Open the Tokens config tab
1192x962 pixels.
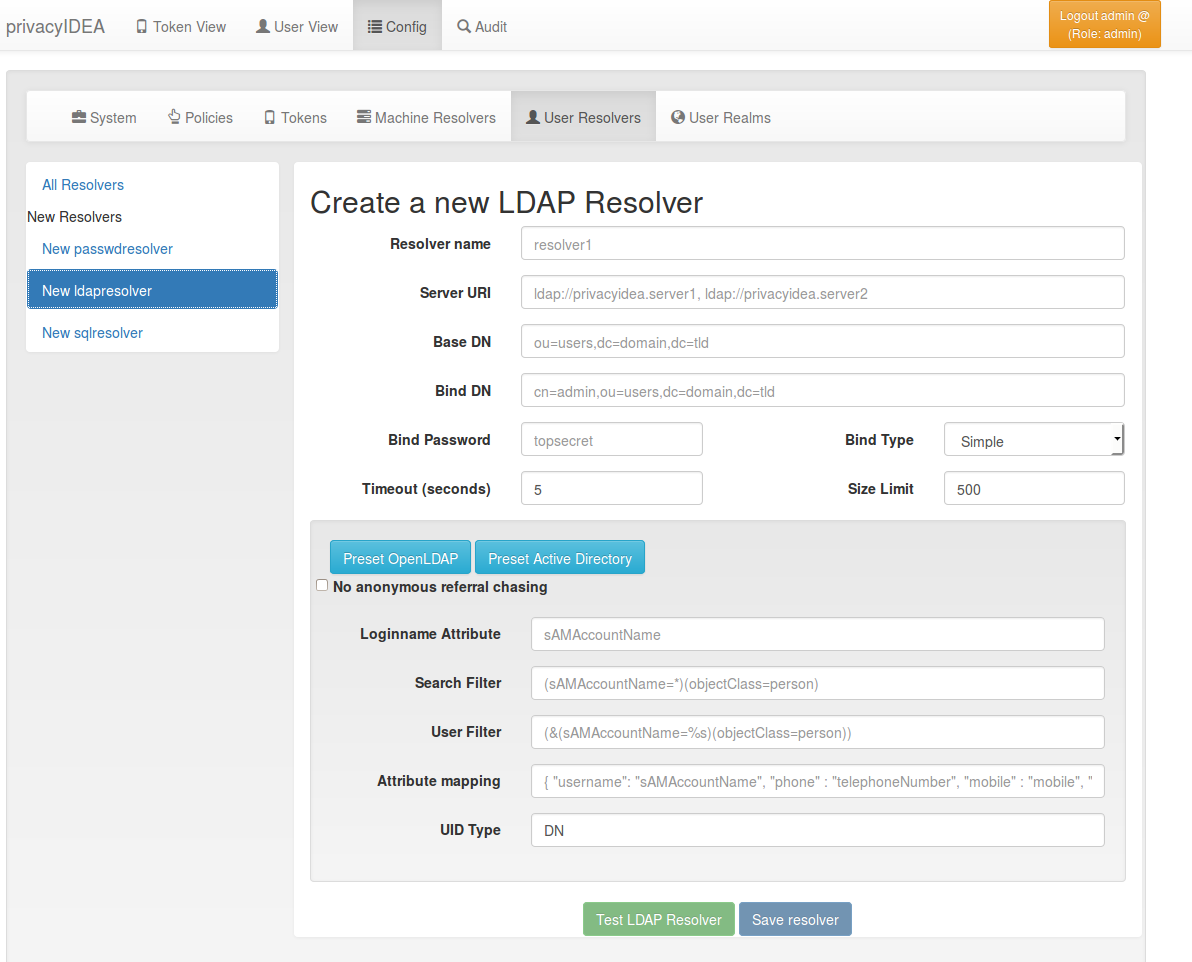click(x=296, y=116)
